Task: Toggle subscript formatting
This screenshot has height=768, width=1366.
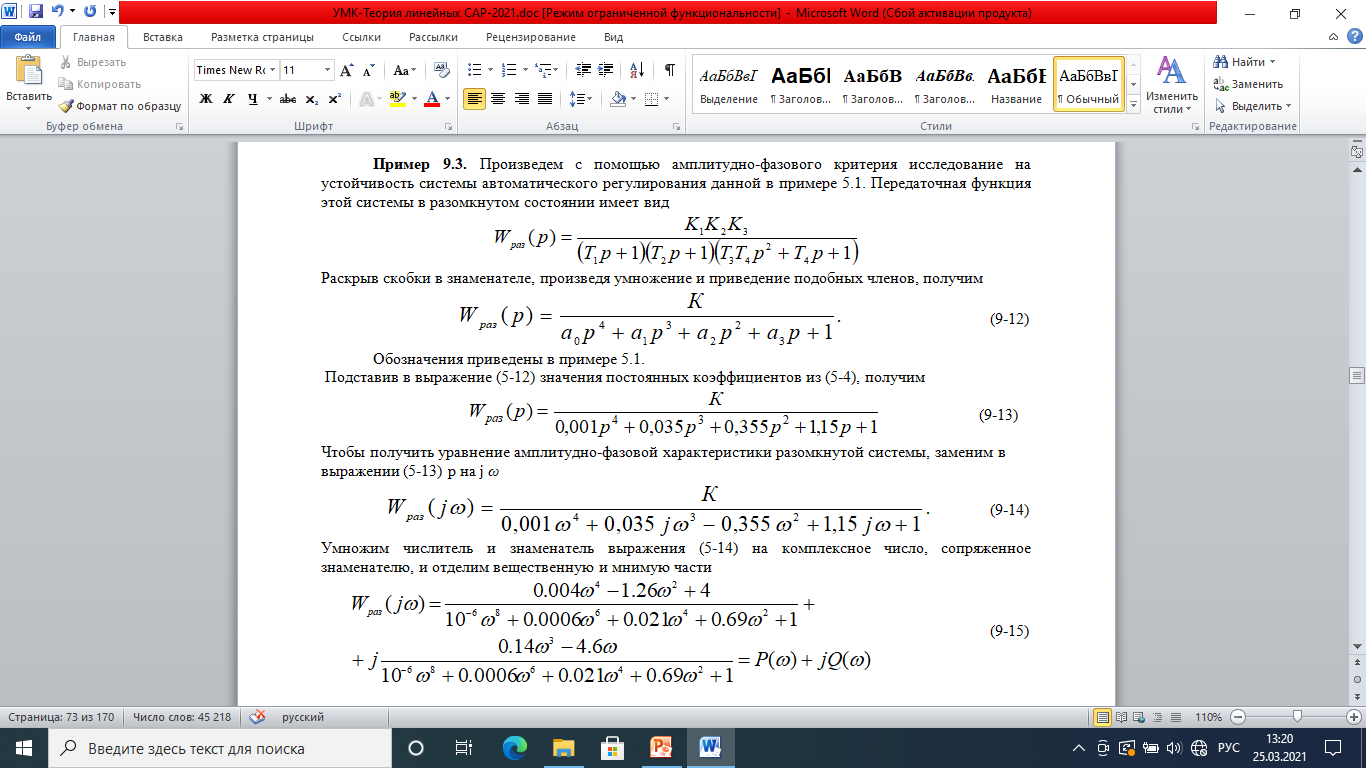Action: coord(312,98)
